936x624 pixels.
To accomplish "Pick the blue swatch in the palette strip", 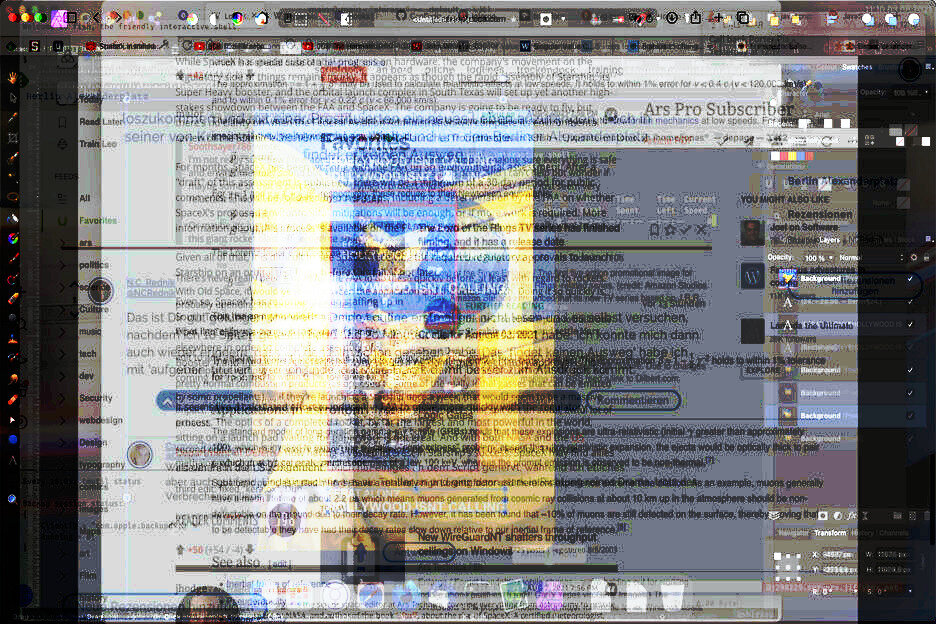I will pos(800,156).
